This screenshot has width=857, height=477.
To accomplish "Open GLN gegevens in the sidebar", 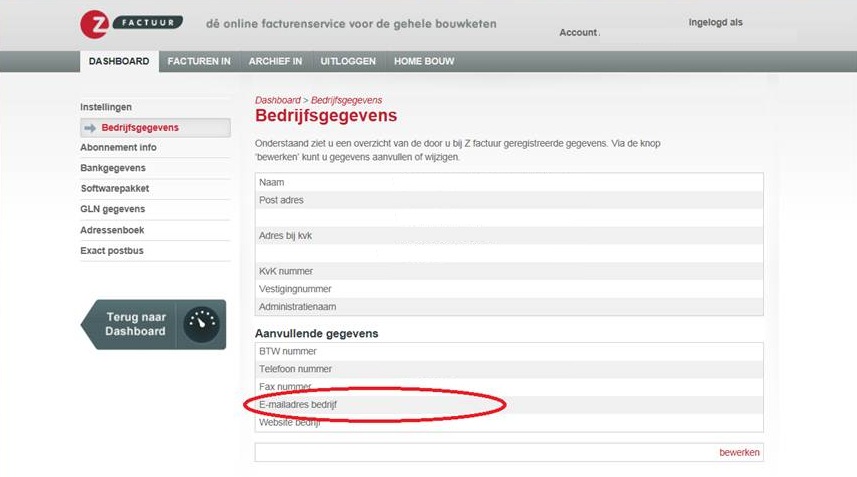I will [113, 209].
